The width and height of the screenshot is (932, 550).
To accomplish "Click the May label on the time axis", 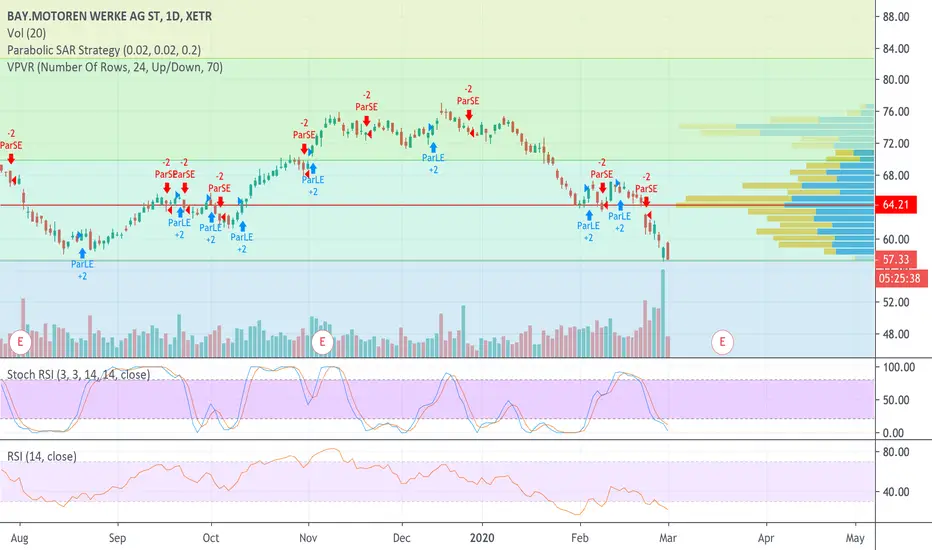I will 855,538.
